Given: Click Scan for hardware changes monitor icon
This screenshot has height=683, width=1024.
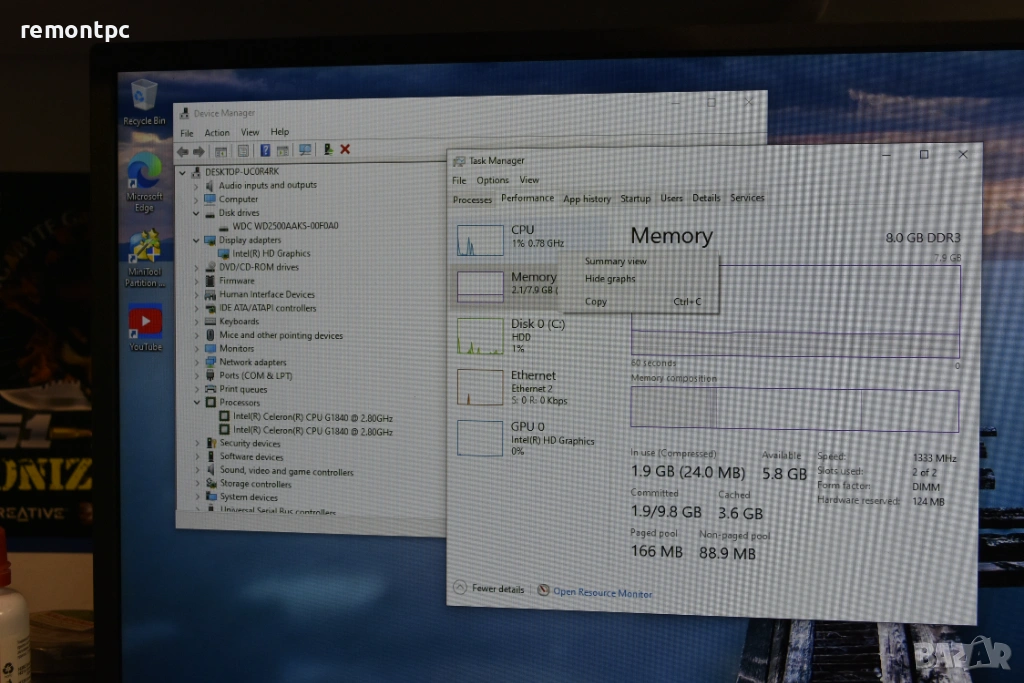Looking at the screenshot, I should coord(305,150).
